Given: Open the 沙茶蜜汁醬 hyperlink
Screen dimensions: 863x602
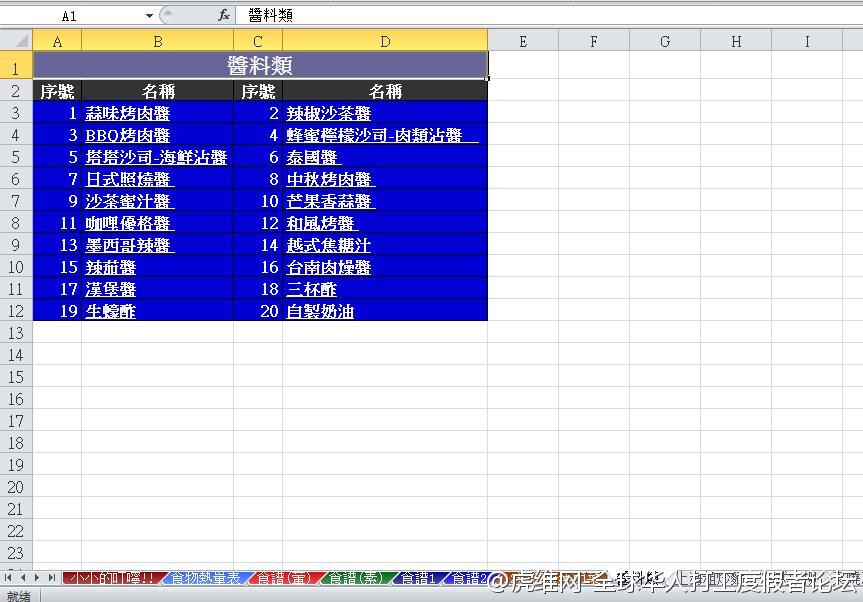Looking at the screenshot, I should click(x=128, y=201).
